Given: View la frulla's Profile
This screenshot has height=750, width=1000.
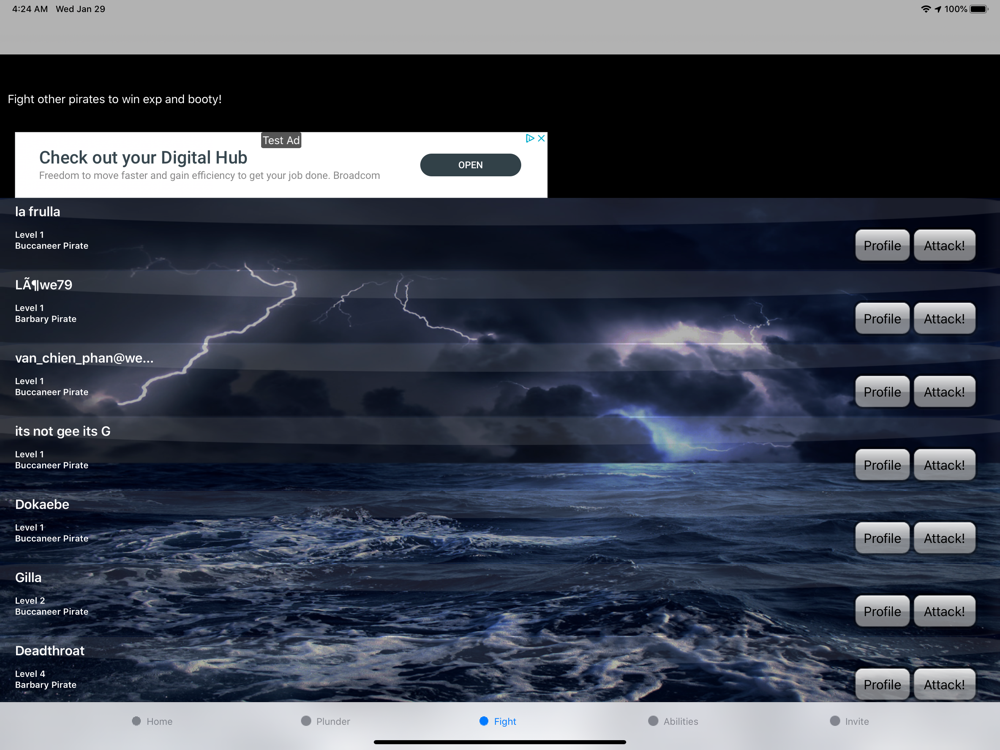Looking at the screenshot, I should point(882,246).
